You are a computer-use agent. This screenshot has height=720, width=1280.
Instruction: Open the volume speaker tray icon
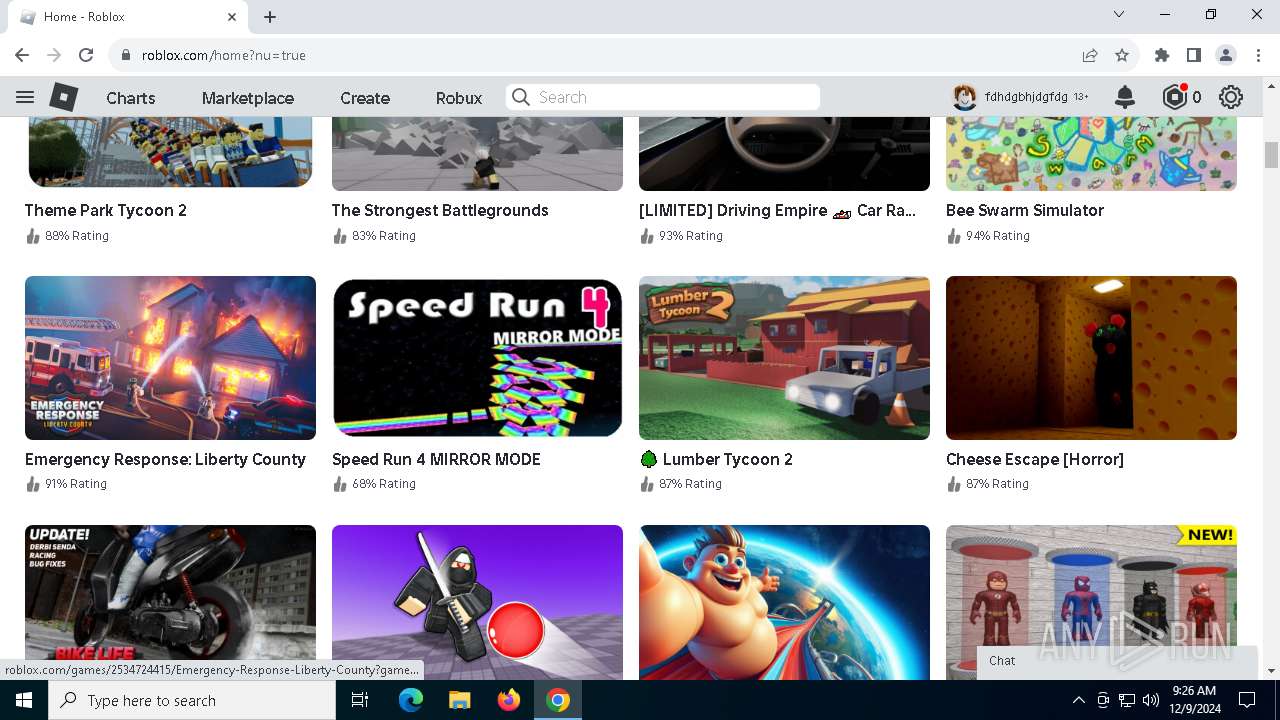(x=1151, y=700)
